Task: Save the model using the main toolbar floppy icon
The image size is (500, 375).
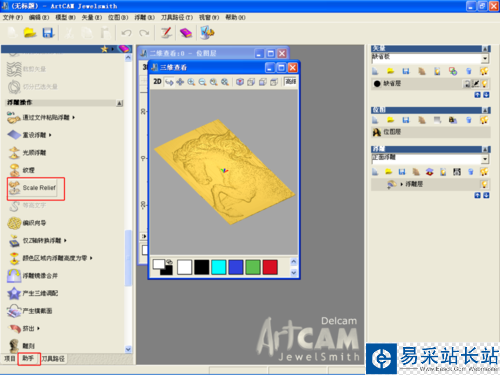Action: (48, 33)
